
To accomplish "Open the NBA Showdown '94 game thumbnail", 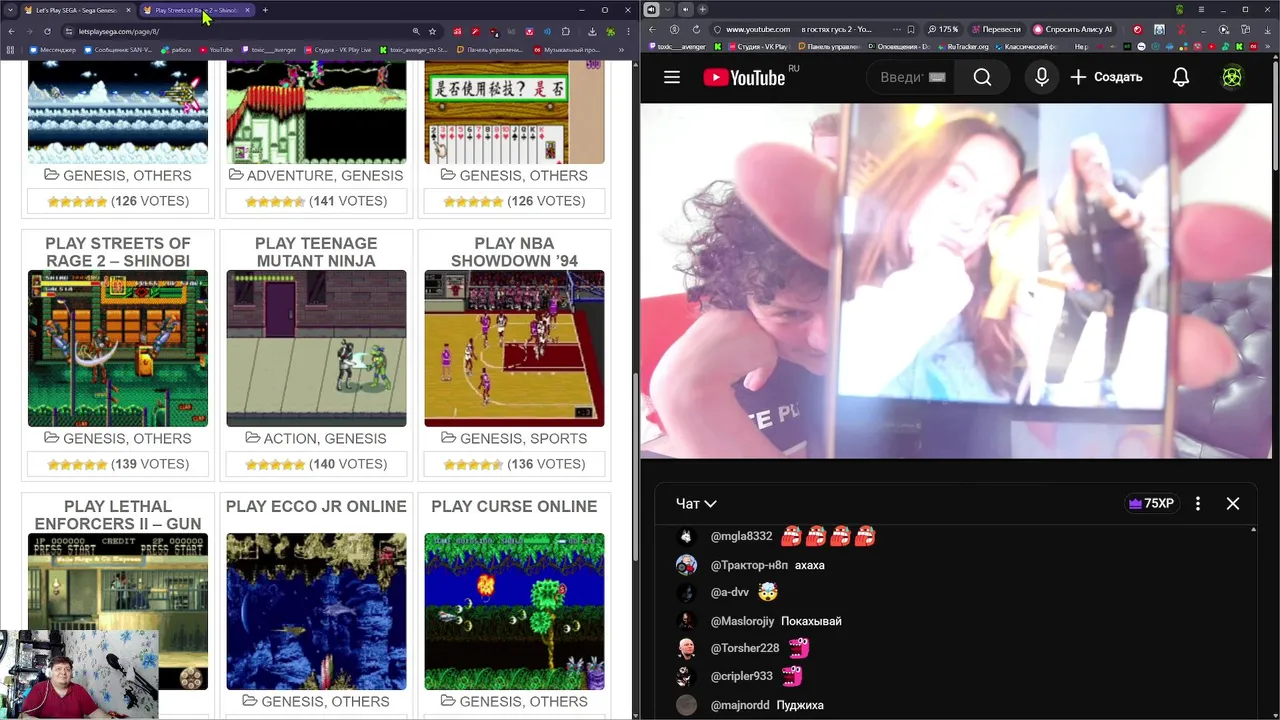I will coord(514,348).
